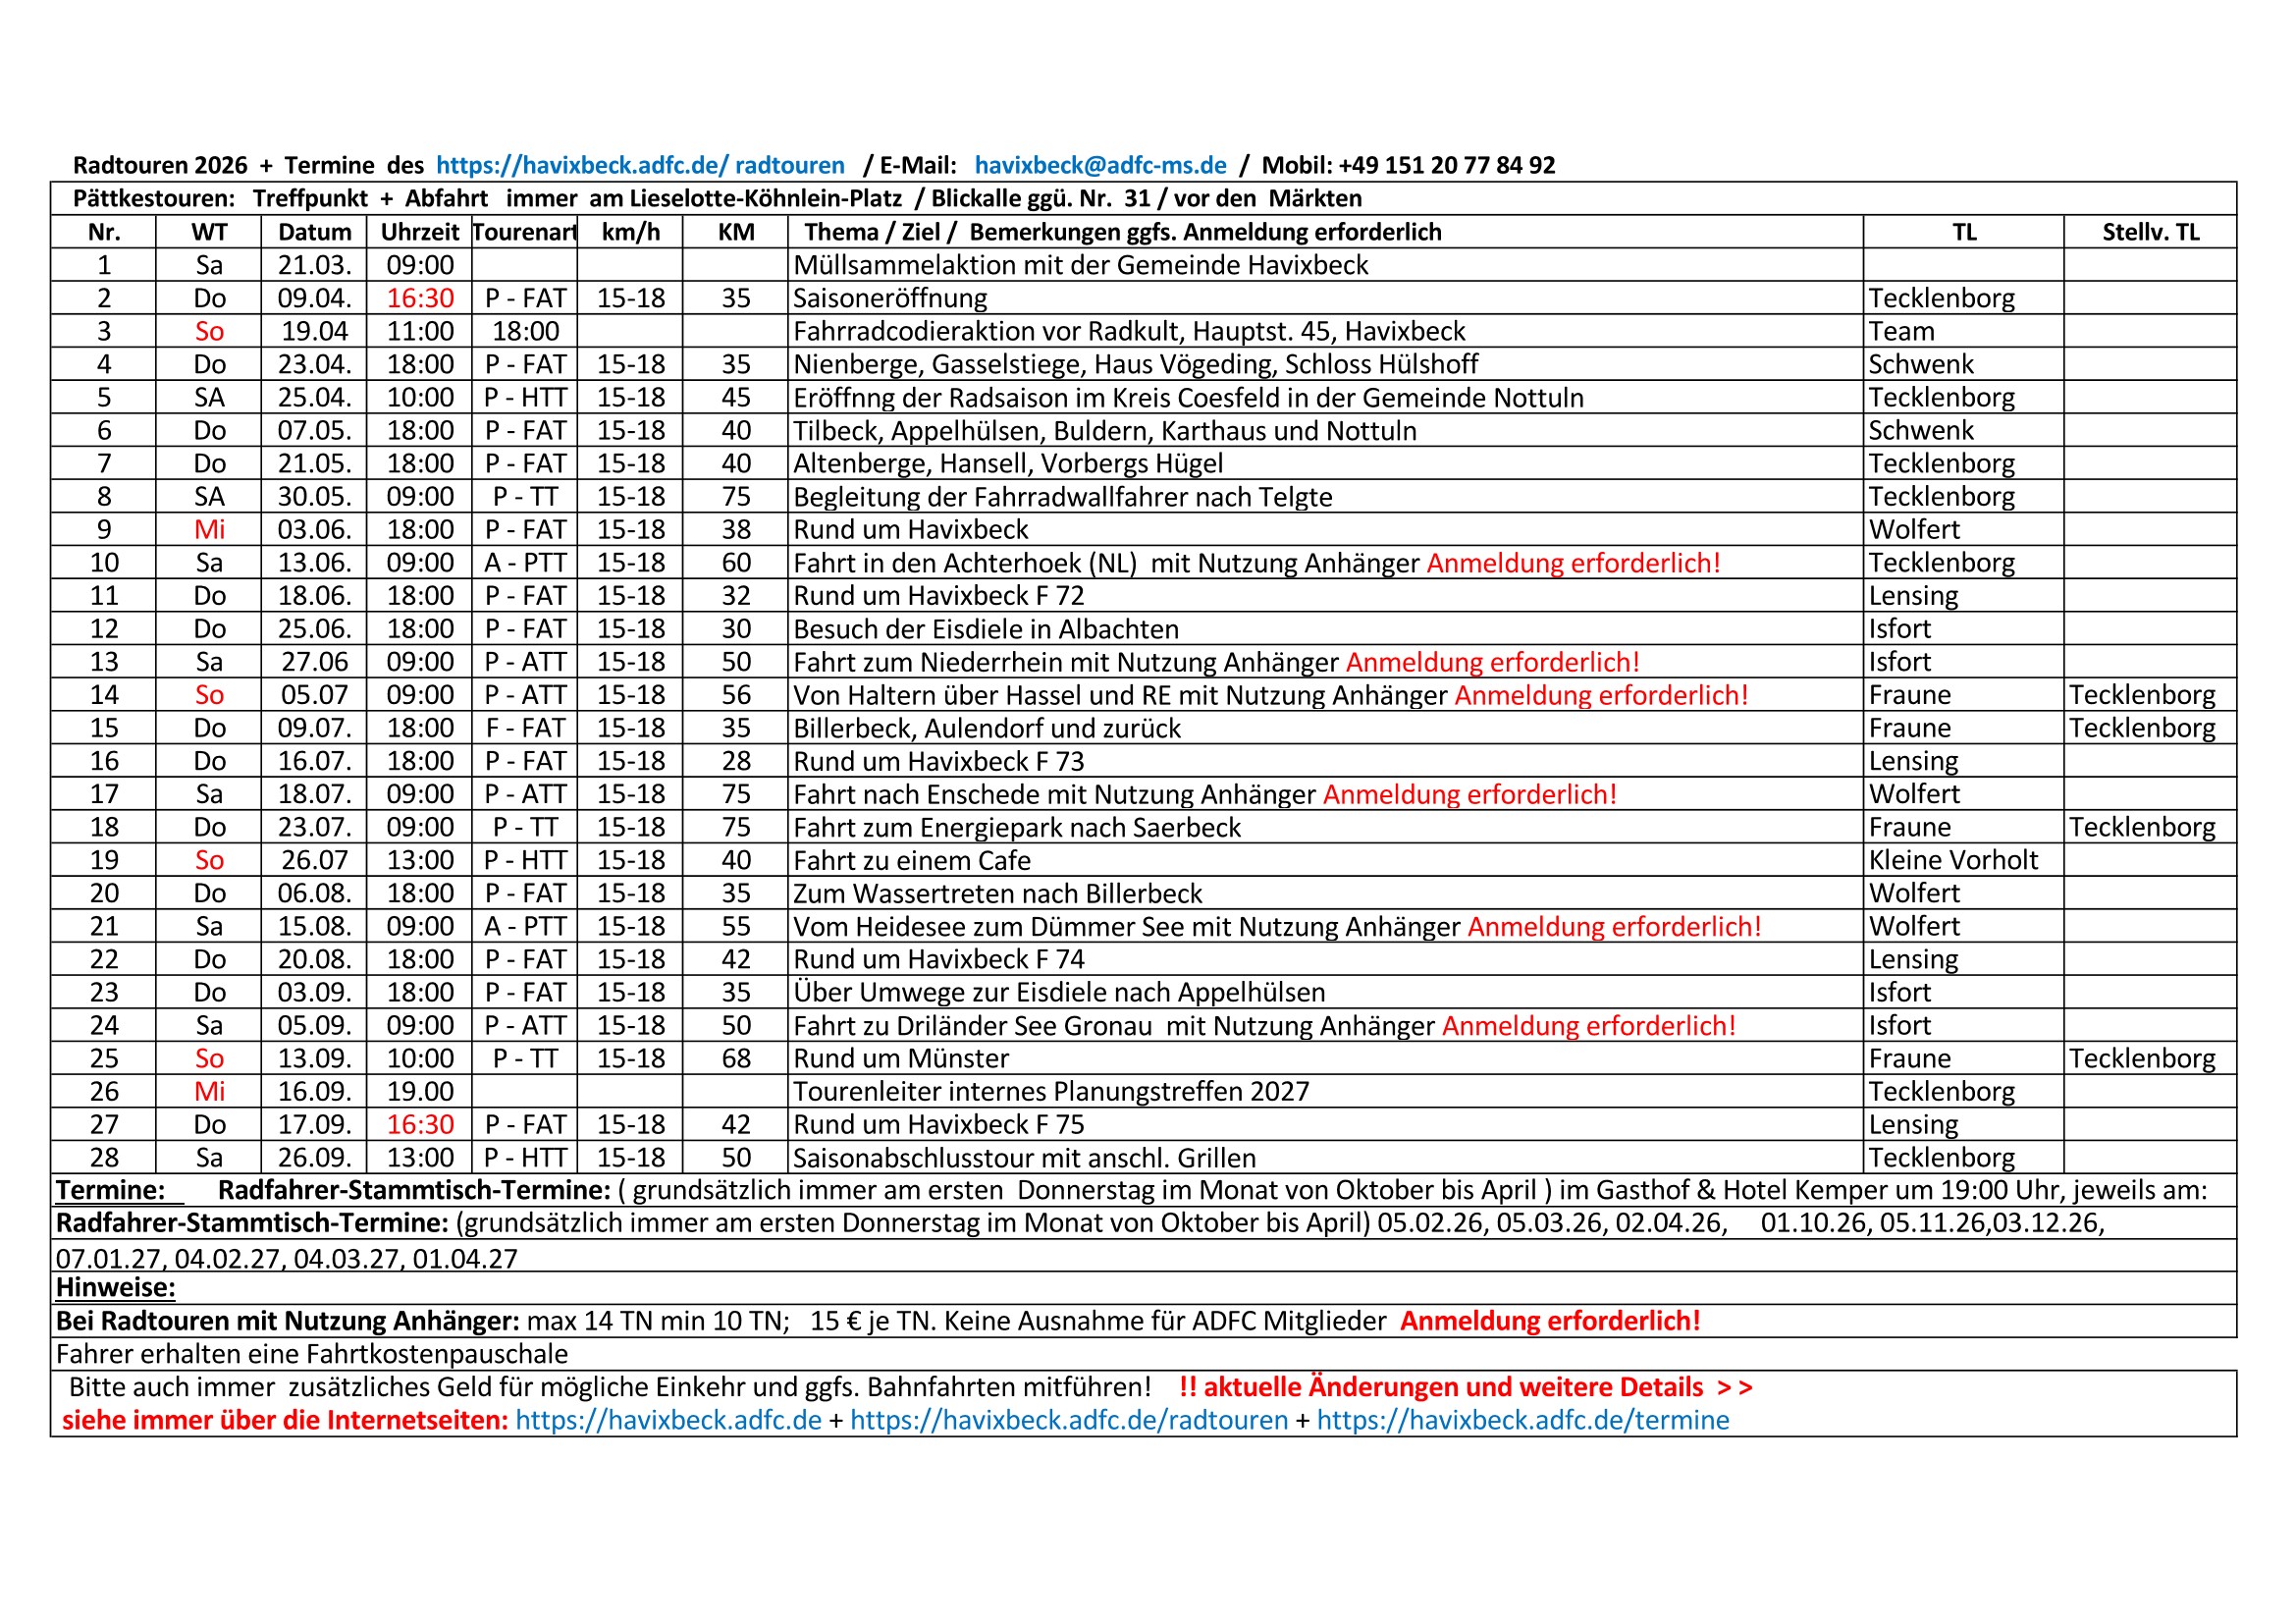Image resolution: width=2296 pixels, height=1624 pixels.
Task: Click the red 16:30 time in row 2
Action: 420,298
